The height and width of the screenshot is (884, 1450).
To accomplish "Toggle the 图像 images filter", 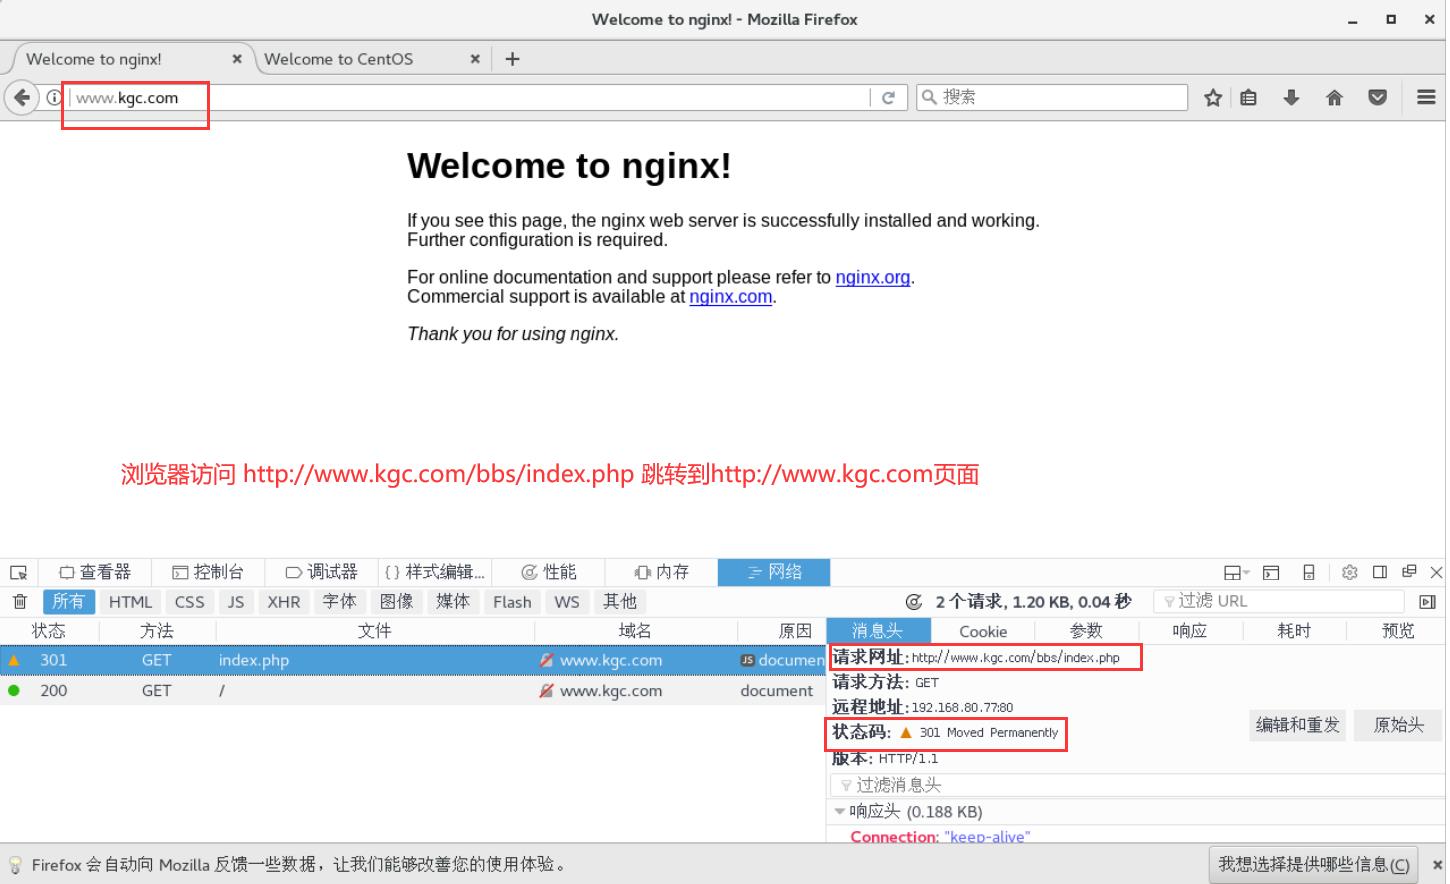I will click(397, 601).
